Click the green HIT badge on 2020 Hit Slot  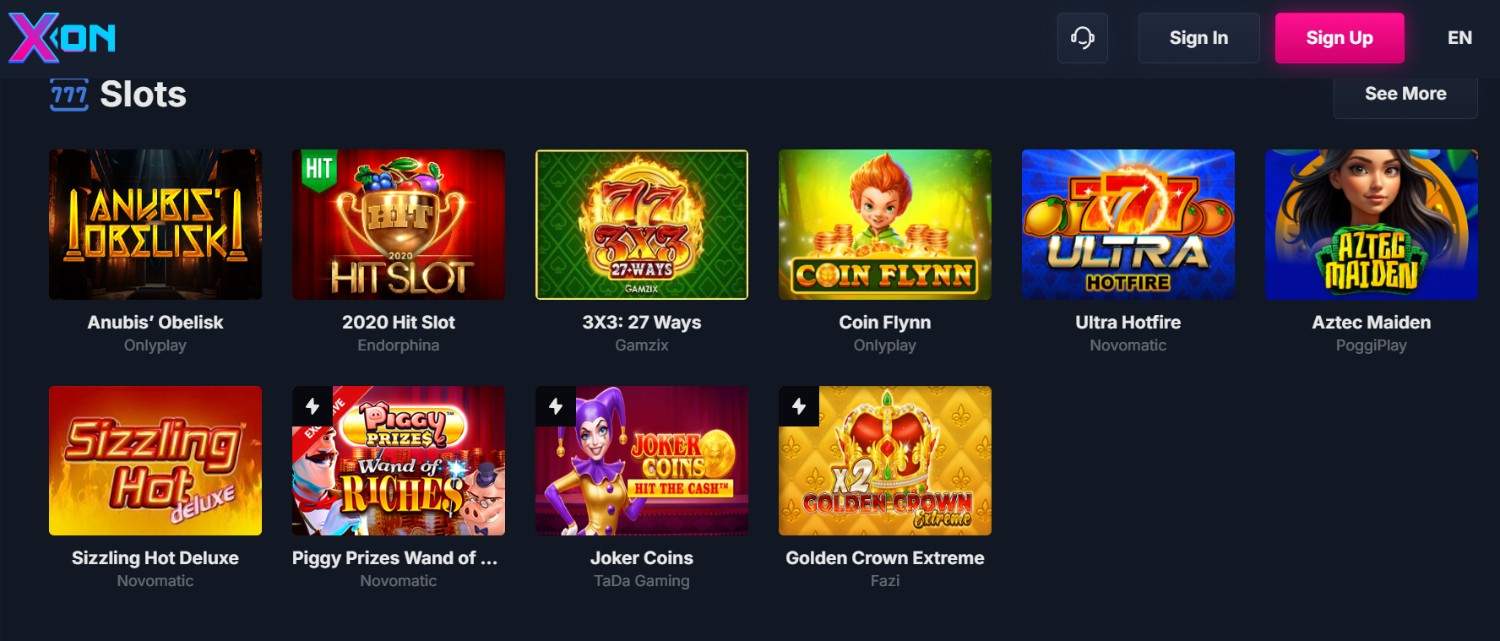click(x=318, y=171)
